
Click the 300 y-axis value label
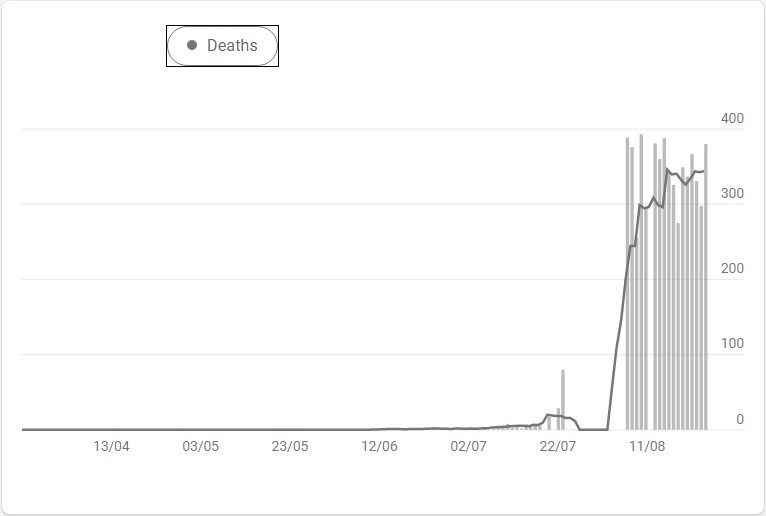732,194
